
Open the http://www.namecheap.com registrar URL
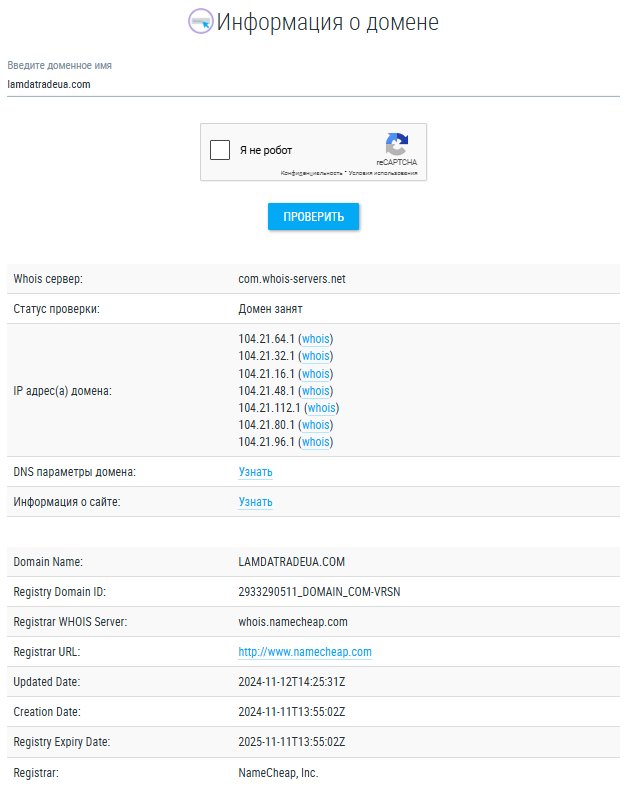(x=305, y=652)
